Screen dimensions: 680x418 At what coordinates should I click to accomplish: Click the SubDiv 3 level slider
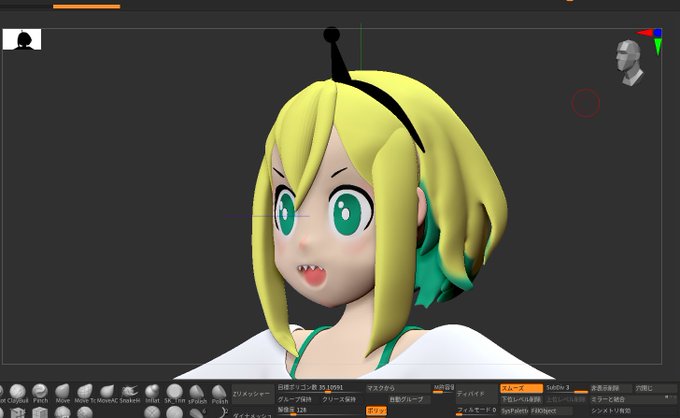[x=566, y=388]
